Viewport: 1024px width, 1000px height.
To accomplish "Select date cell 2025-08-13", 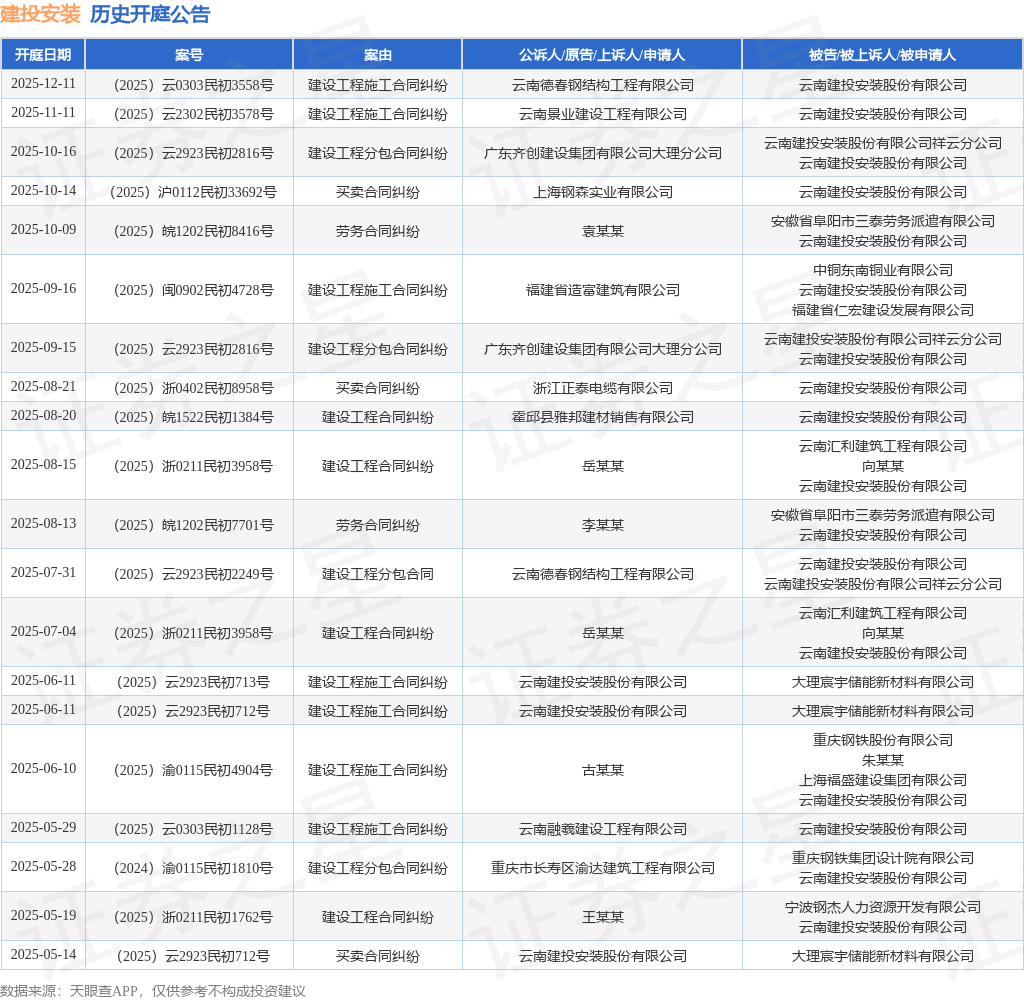I will coord(43,524).
